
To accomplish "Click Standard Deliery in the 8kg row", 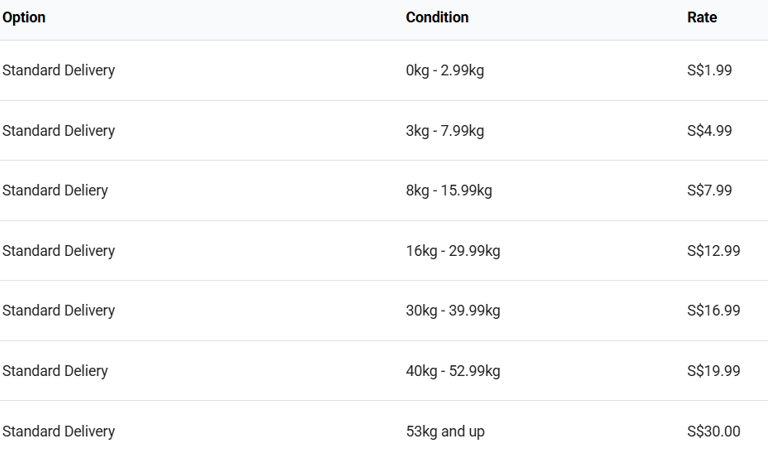I will (55, 191).
